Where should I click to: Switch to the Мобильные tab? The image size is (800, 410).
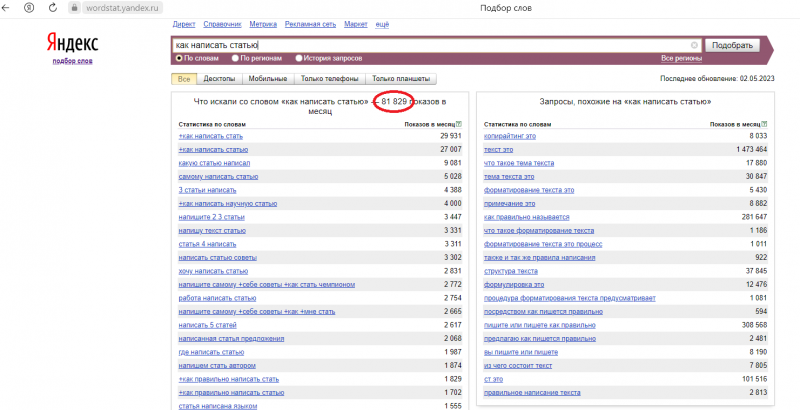coord(268,79)
